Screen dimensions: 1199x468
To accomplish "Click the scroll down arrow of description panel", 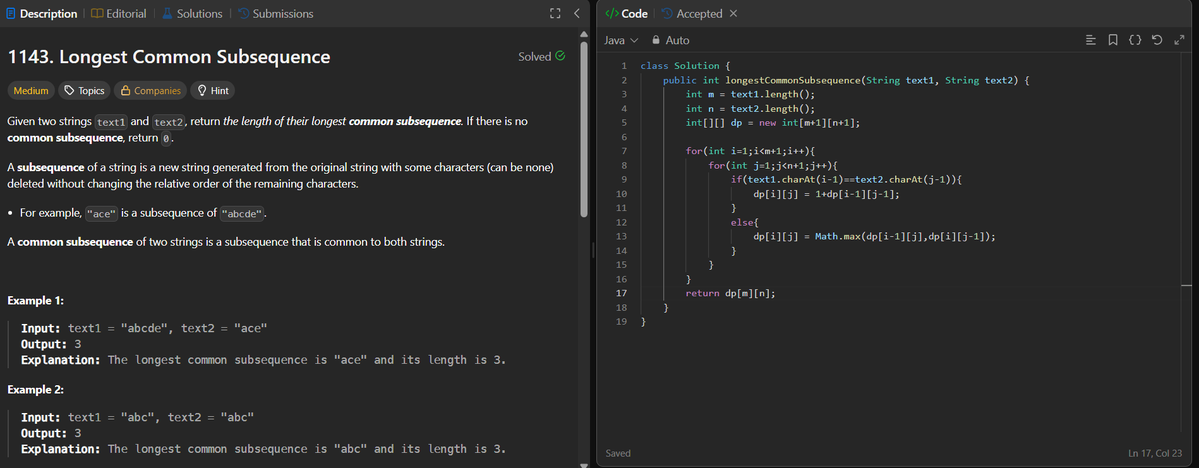I will pyautogui.click(x=583, y=463).
